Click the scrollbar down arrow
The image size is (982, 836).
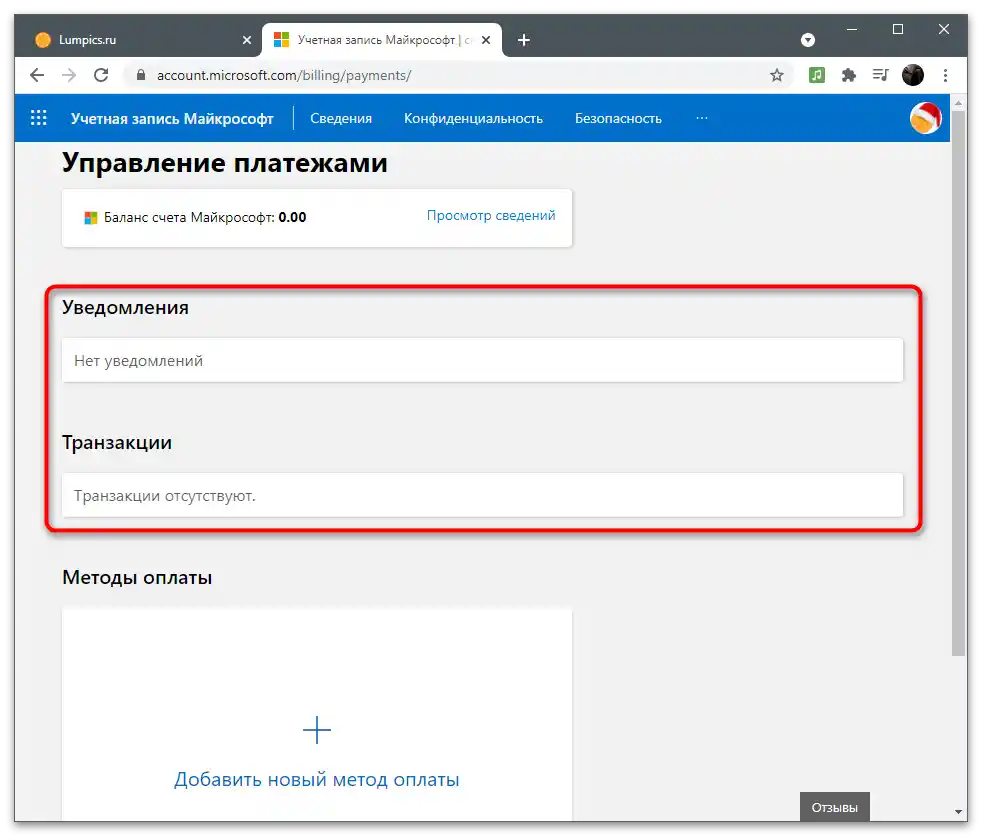958,812
